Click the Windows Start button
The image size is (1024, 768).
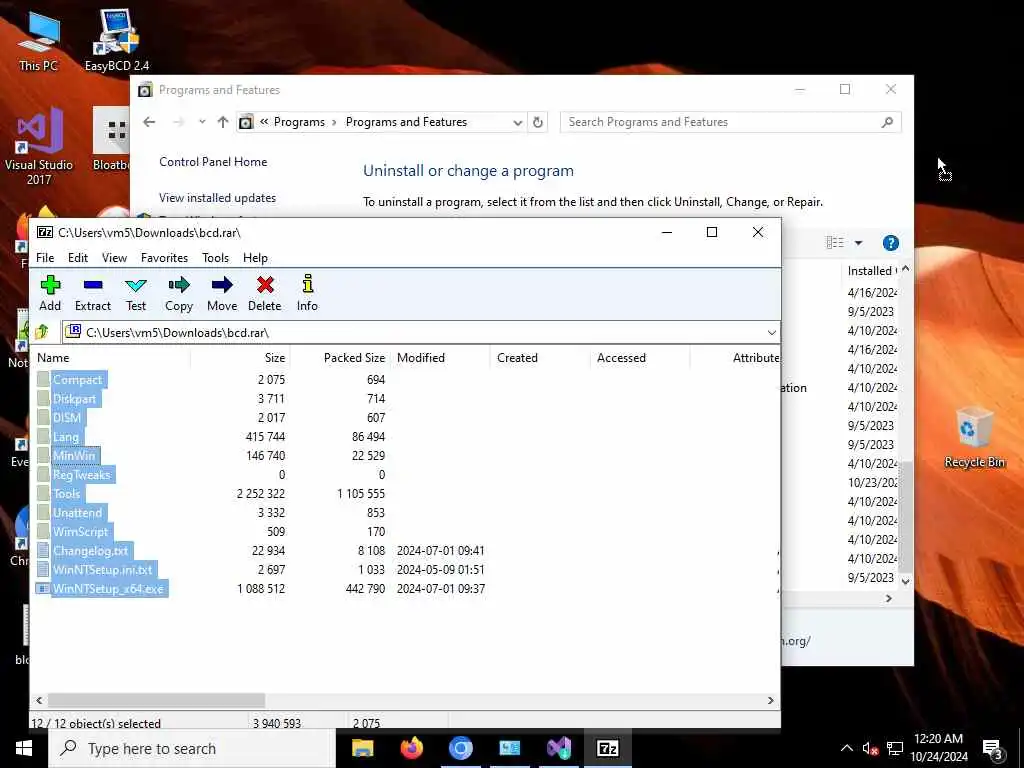[x=24, y=748]
